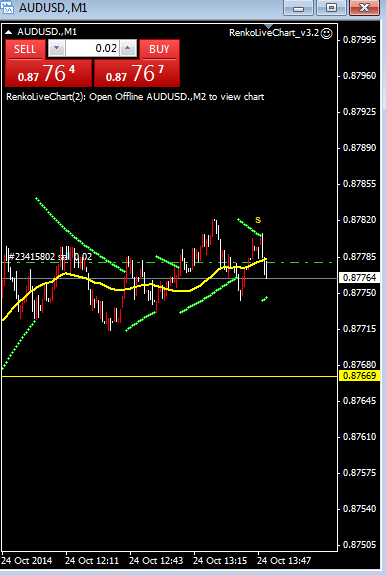
Task: Click the chart window icon in title bar
Action: 7,7
